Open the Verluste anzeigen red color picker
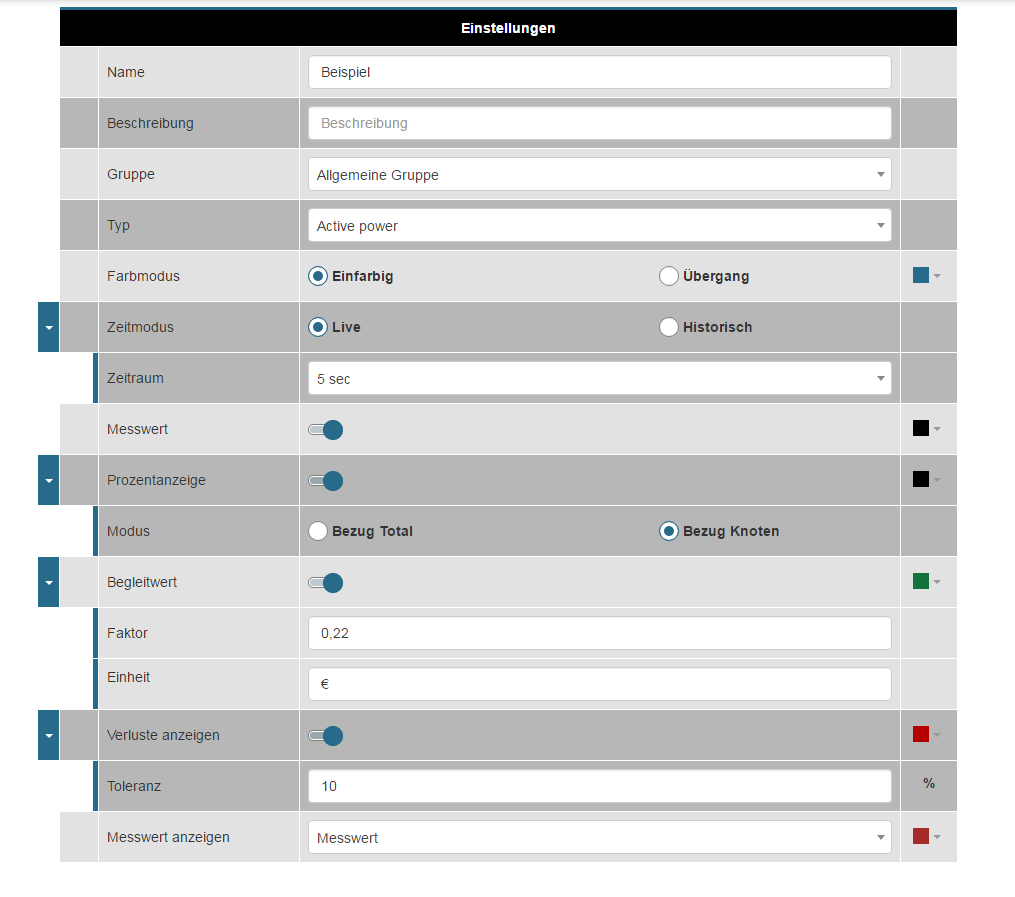 tap(927, 735)
